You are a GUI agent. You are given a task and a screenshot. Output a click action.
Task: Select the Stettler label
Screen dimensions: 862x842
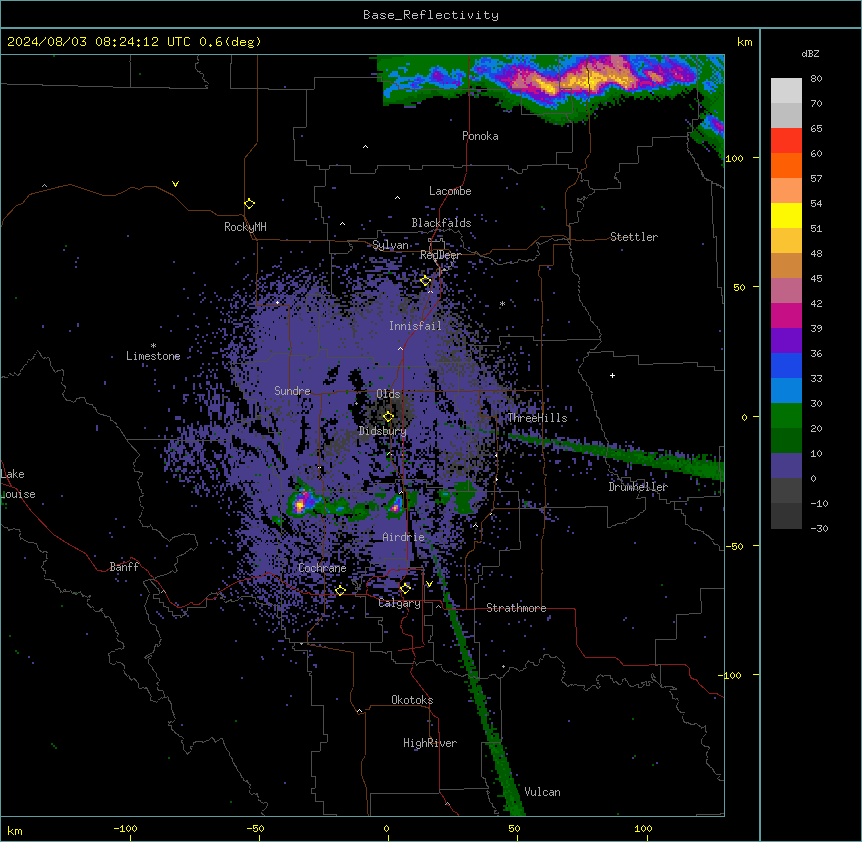634,237
